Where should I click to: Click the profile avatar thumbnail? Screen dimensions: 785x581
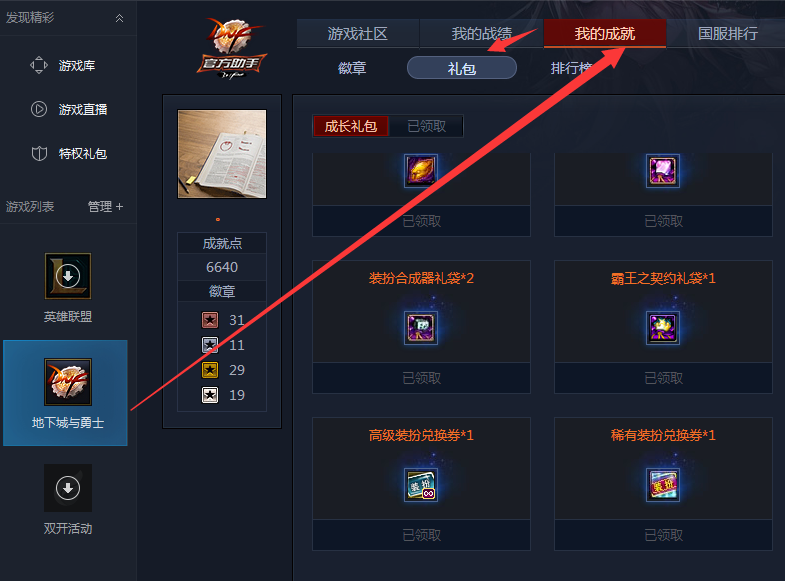click(x=222, y=154)
